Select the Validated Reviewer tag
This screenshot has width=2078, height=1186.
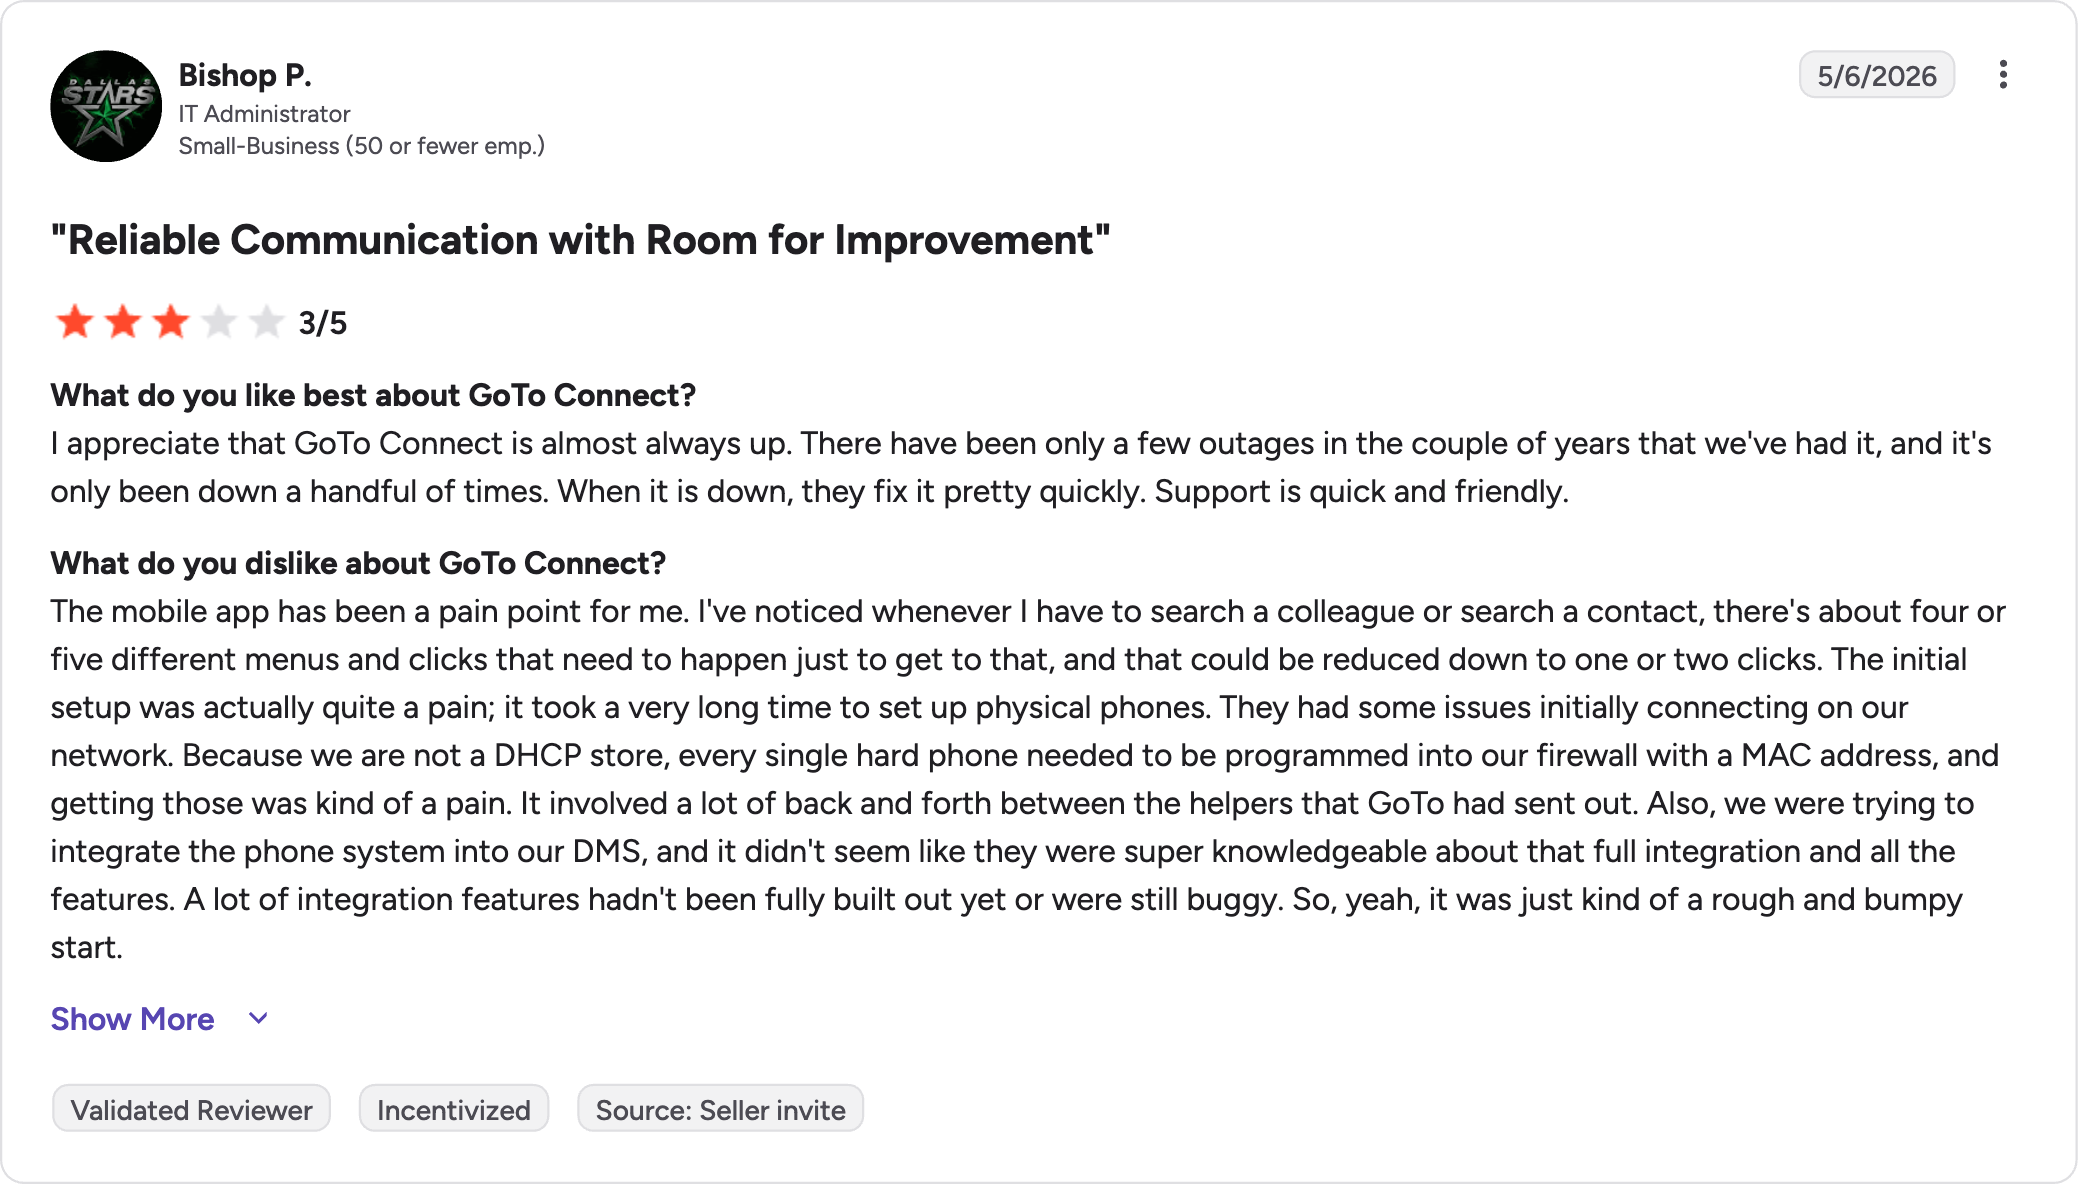point(191,1109)
